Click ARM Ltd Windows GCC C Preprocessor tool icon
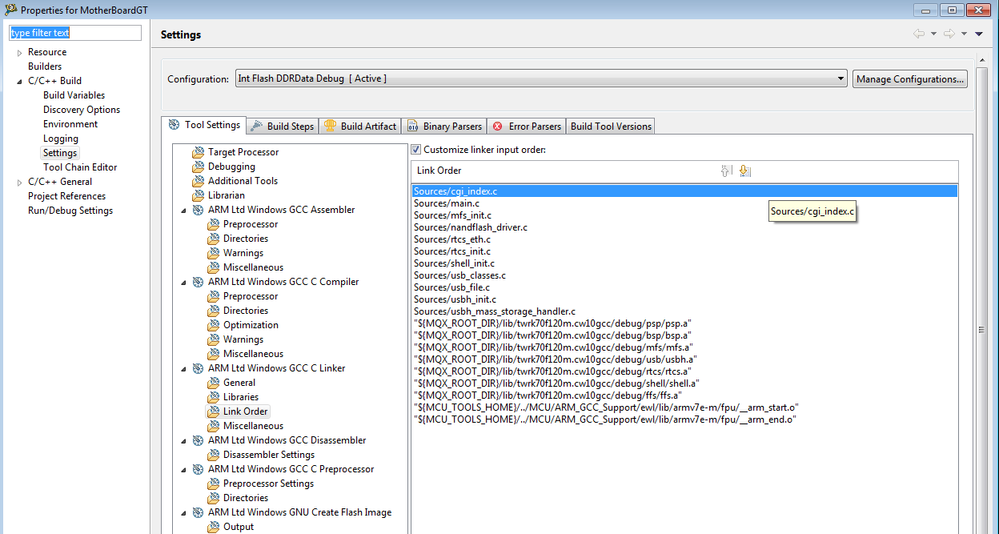 coord(198,469)
